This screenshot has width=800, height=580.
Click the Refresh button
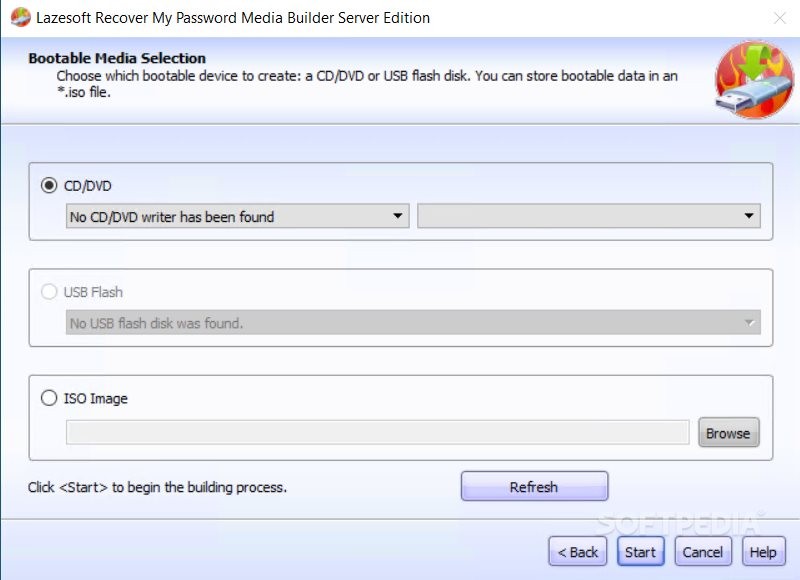pos(534,487)
